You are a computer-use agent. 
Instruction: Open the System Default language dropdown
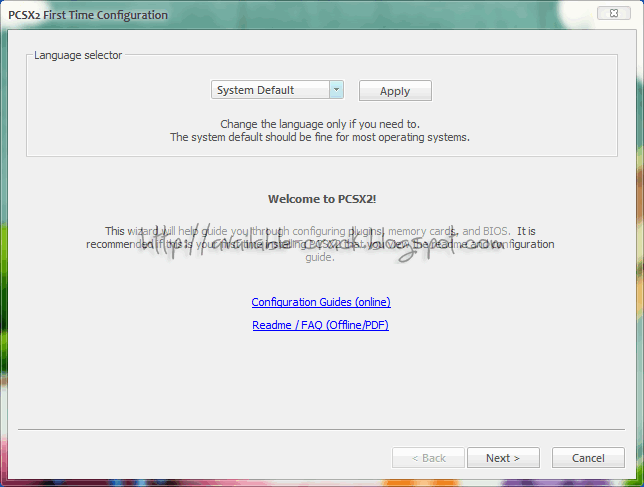pos(277,90)
